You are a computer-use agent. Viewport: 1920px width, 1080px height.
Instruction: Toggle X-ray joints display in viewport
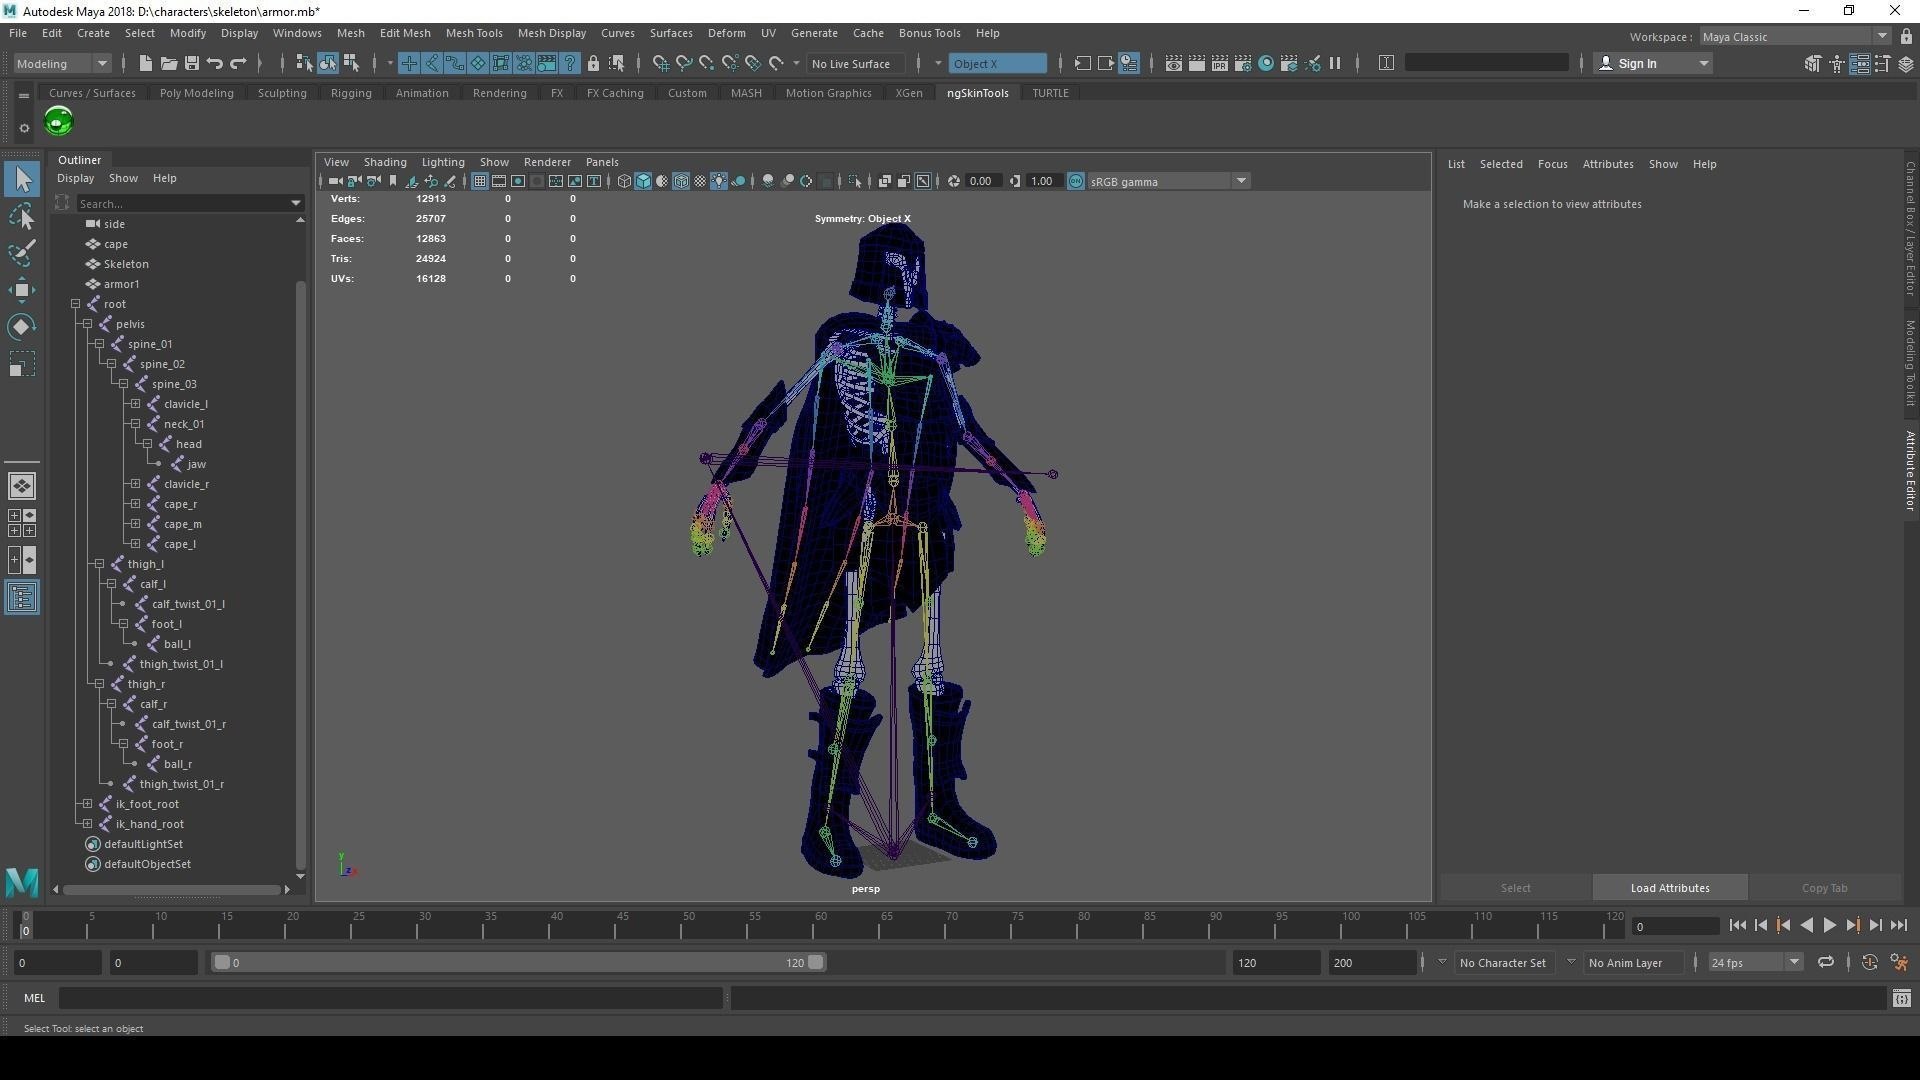click(x=923, y=181)
